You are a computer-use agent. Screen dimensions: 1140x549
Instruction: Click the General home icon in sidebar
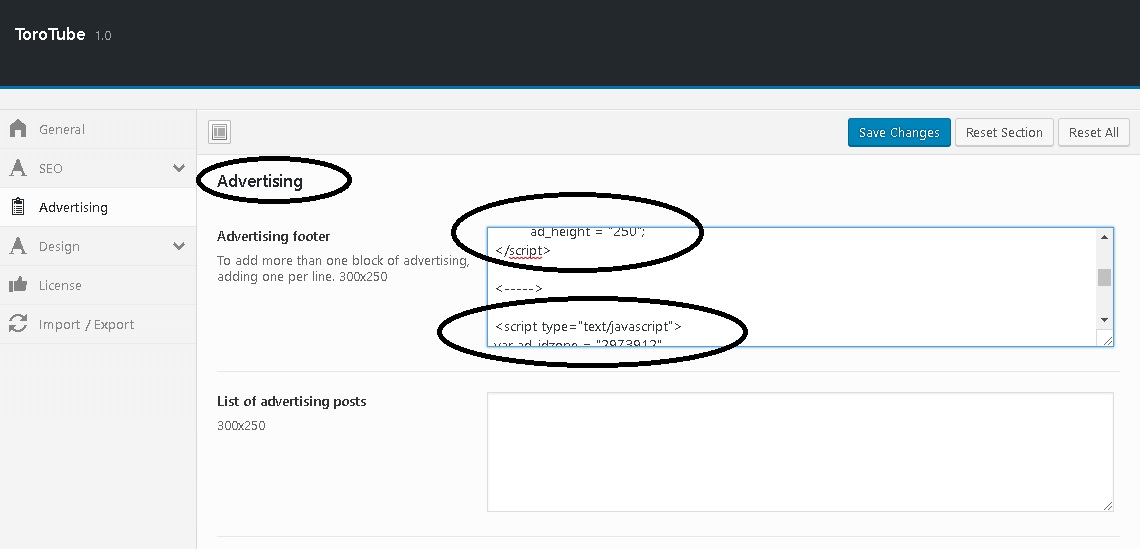(18, 129)
